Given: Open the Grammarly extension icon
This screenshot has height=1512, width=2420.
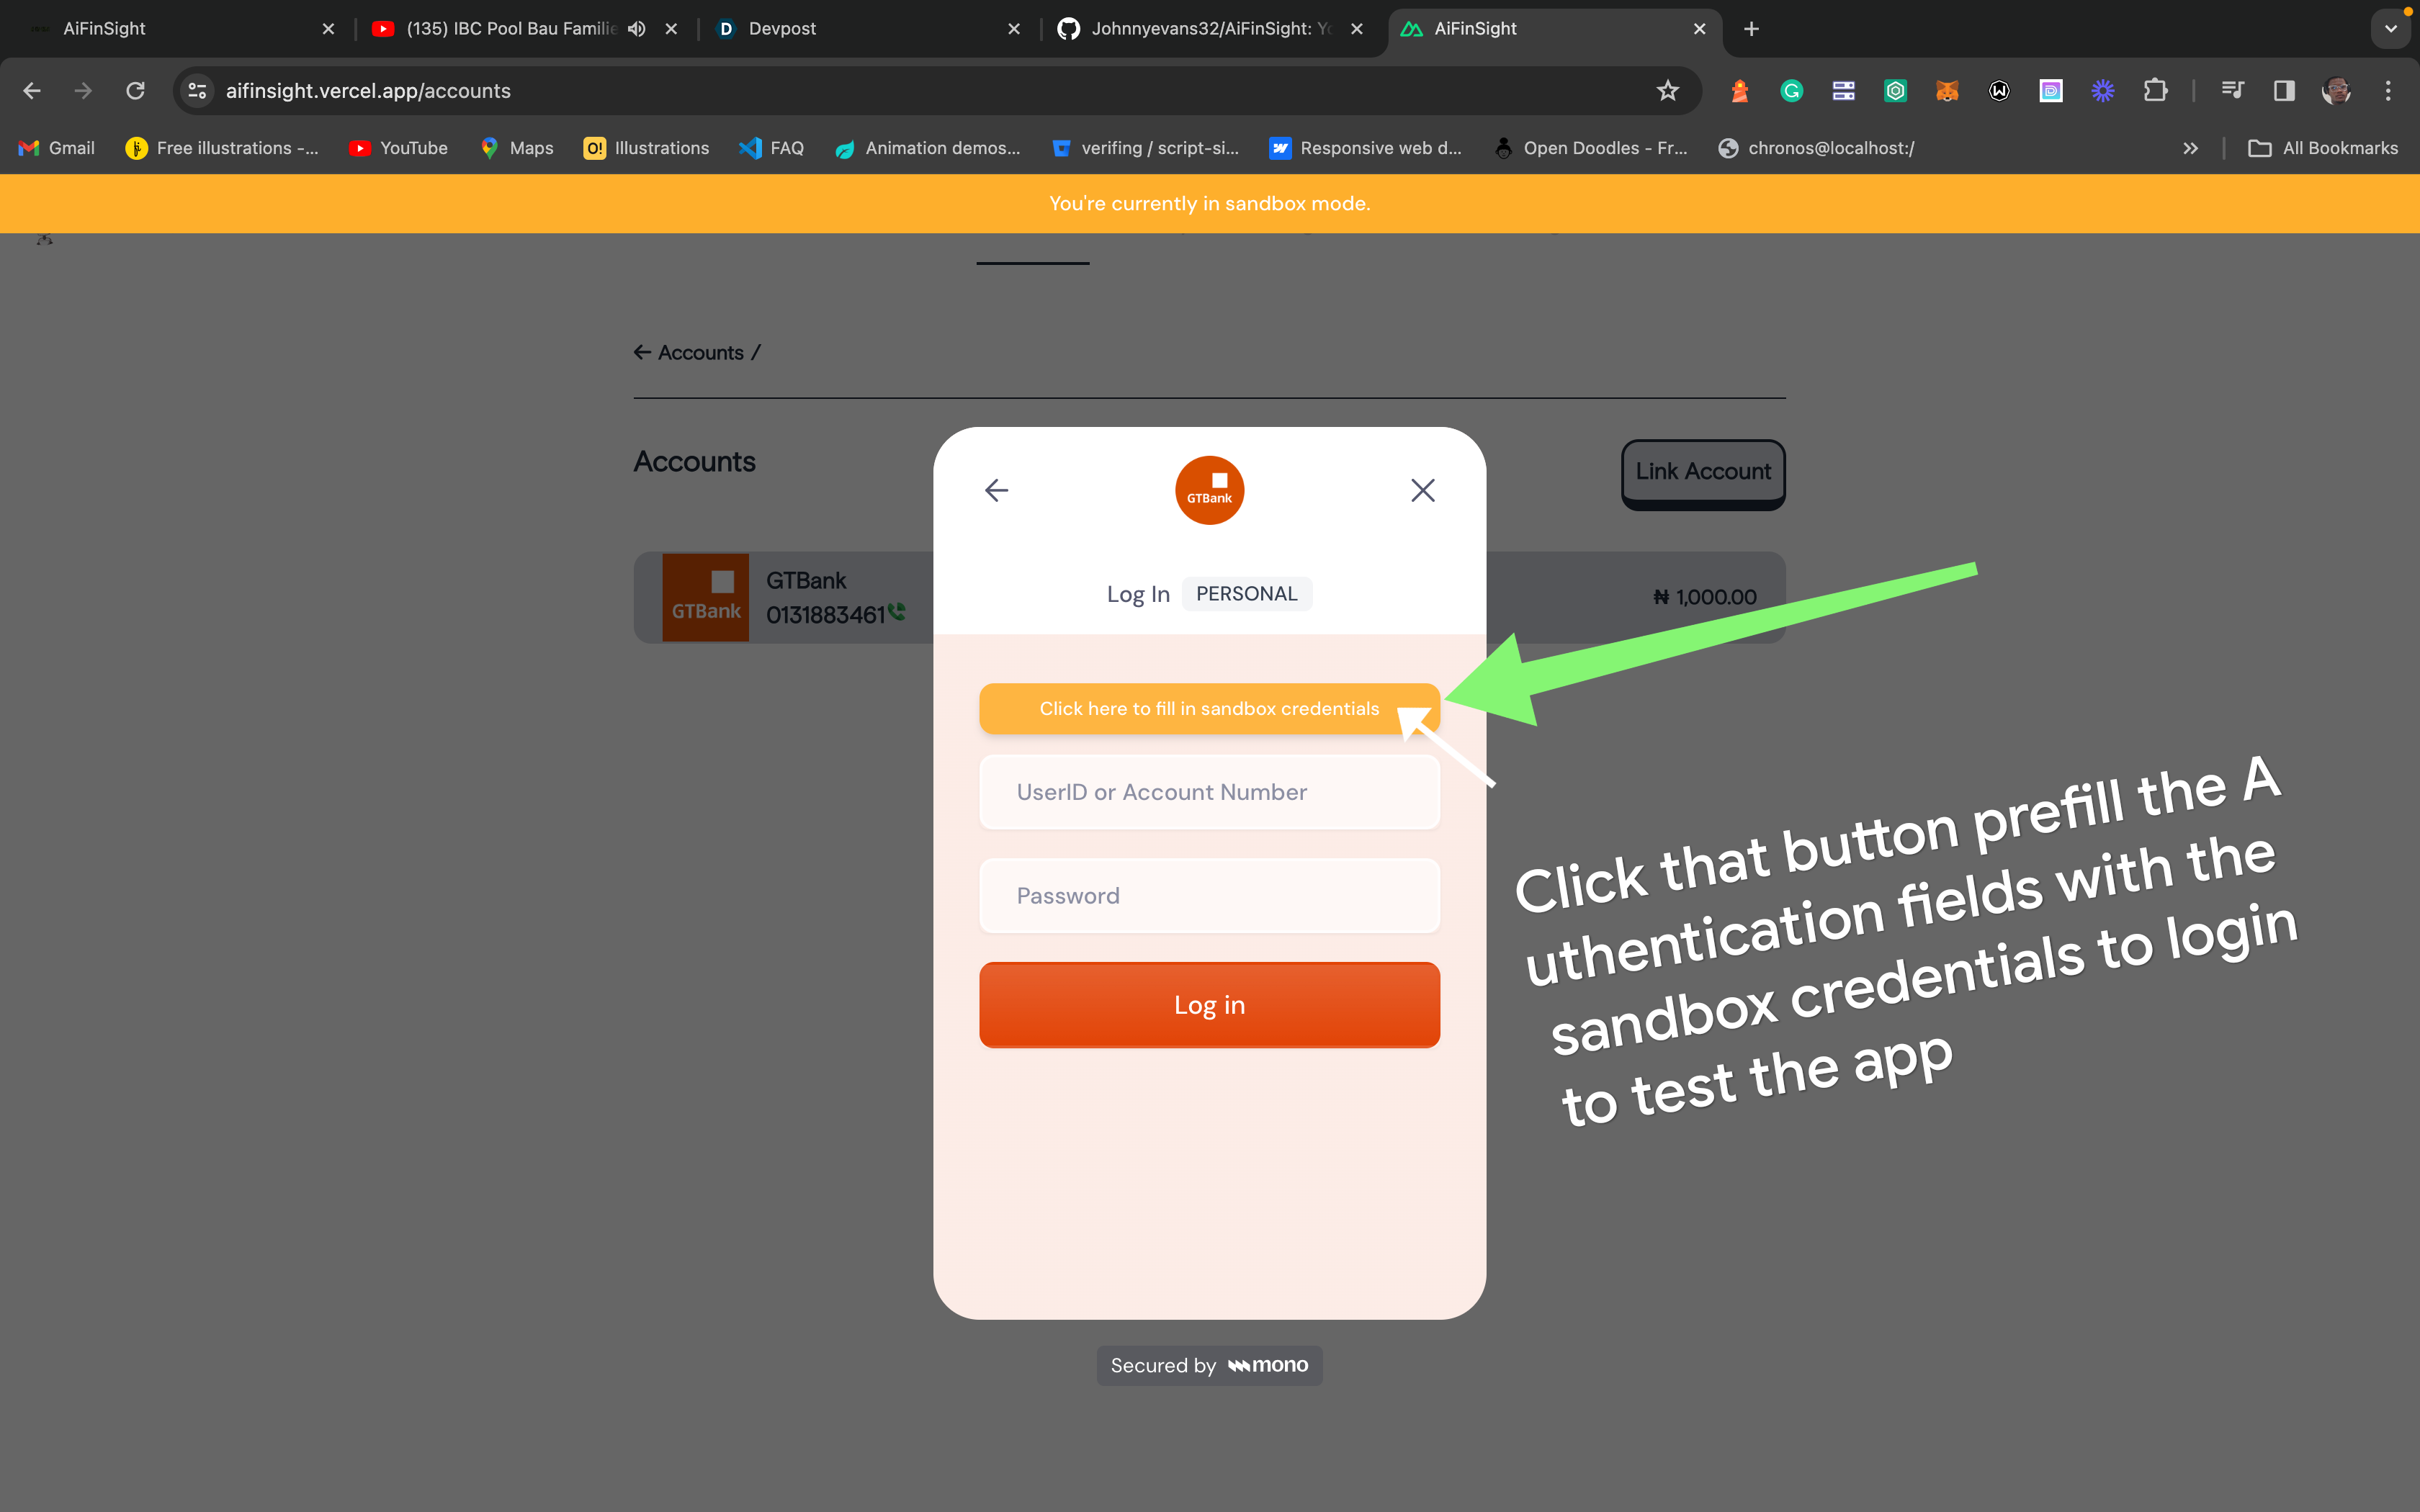Looking at the screenshot, I should pyautogui.click(x=1791, y=91).
